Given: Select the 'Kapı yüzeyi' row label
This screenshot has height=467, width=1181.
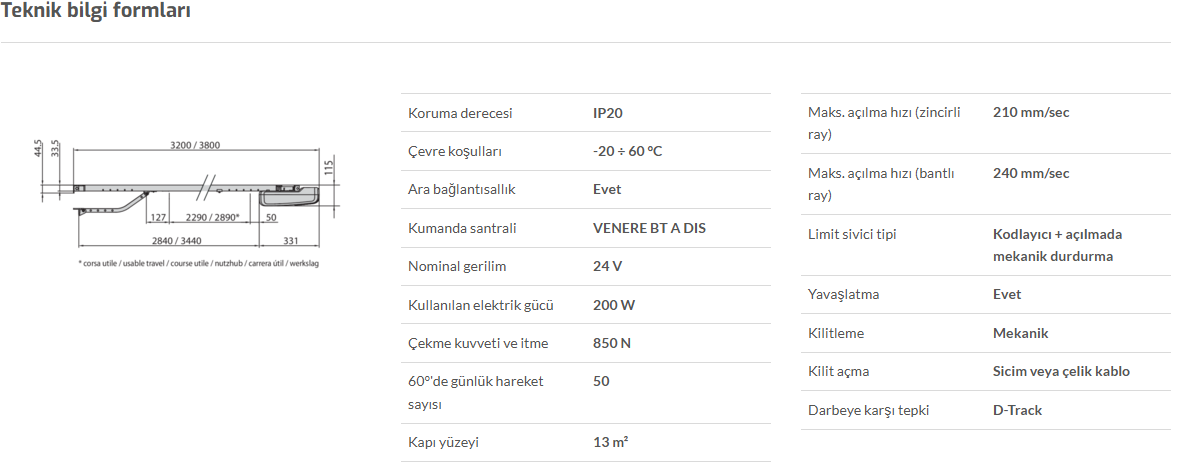Looking at the screenshot, I should (x=443, y=442).
